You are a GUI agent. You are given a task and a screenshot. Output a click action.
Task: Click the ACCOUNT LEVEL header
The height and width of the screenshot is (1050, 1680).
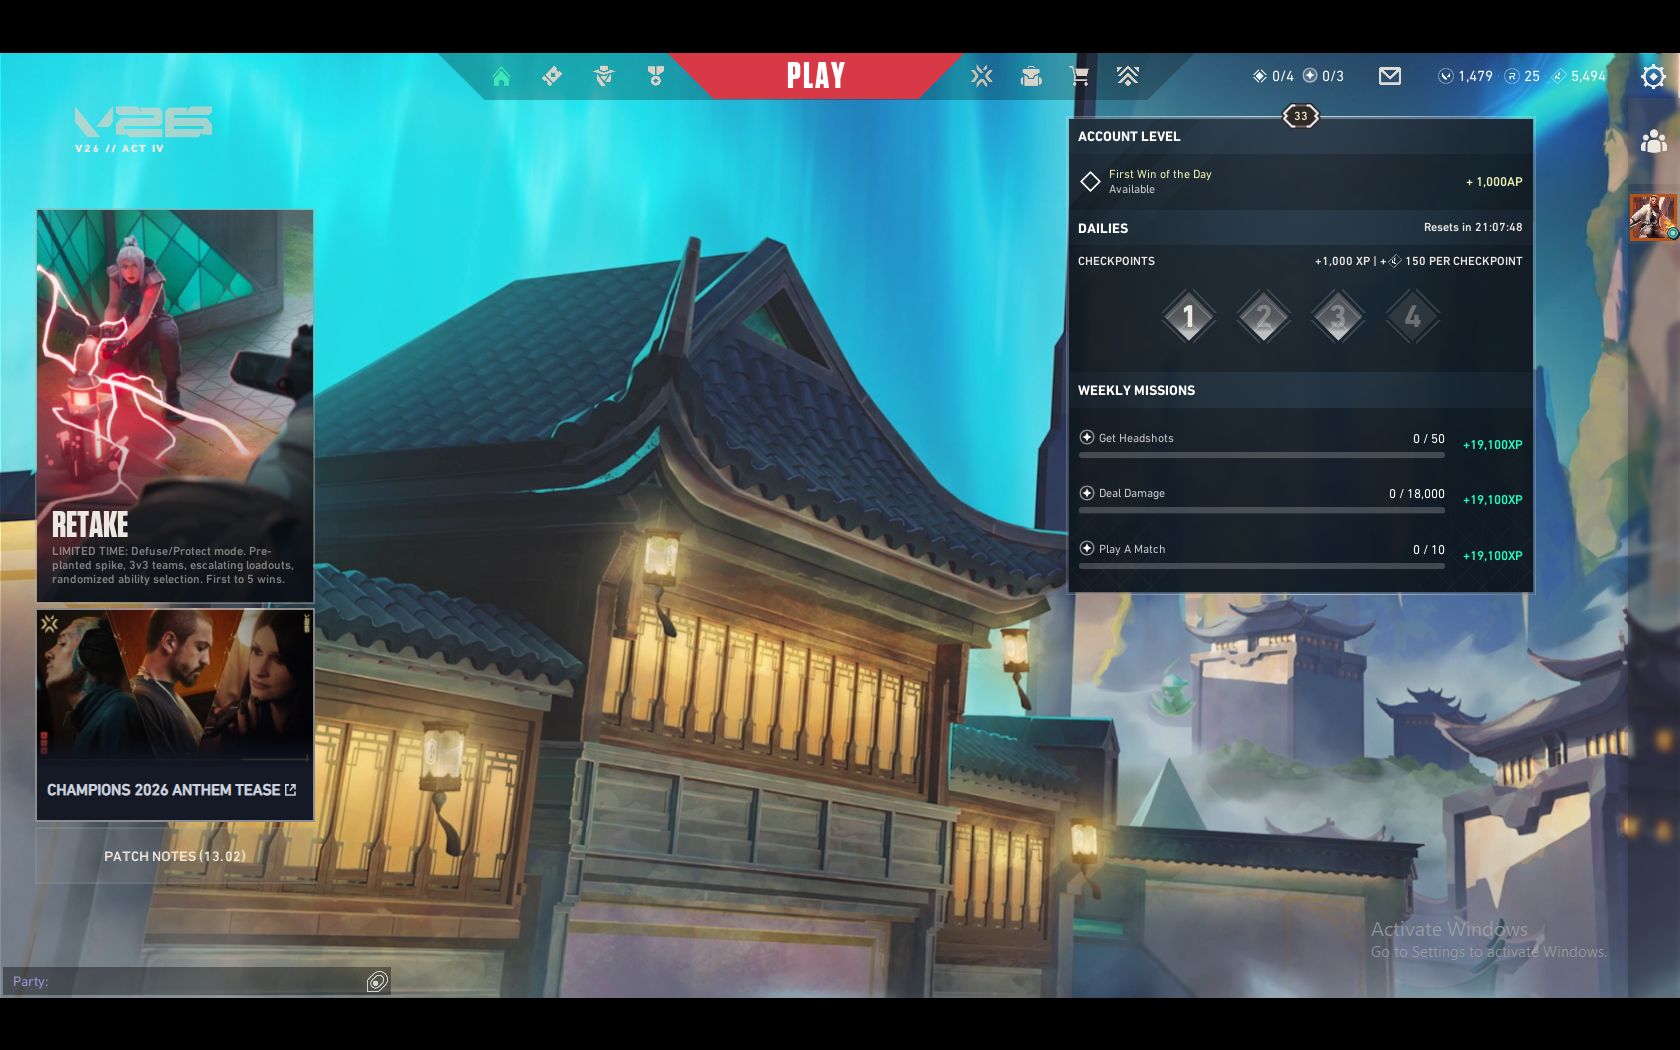point(1129,137)
